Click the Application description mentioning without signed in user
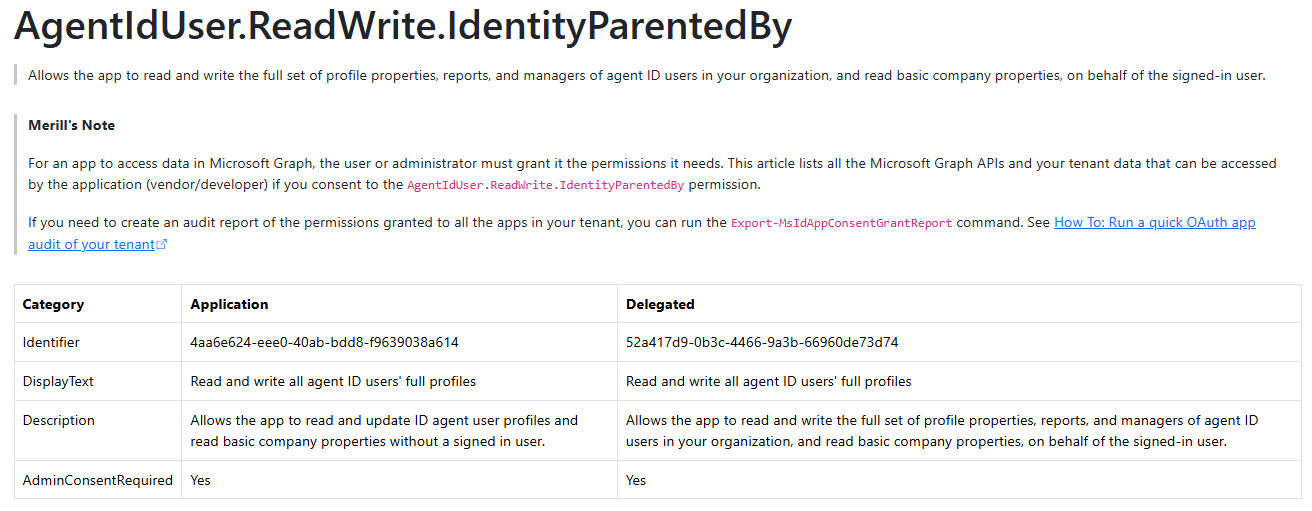This screenshot has width=1312, height=511. [384, 431]
